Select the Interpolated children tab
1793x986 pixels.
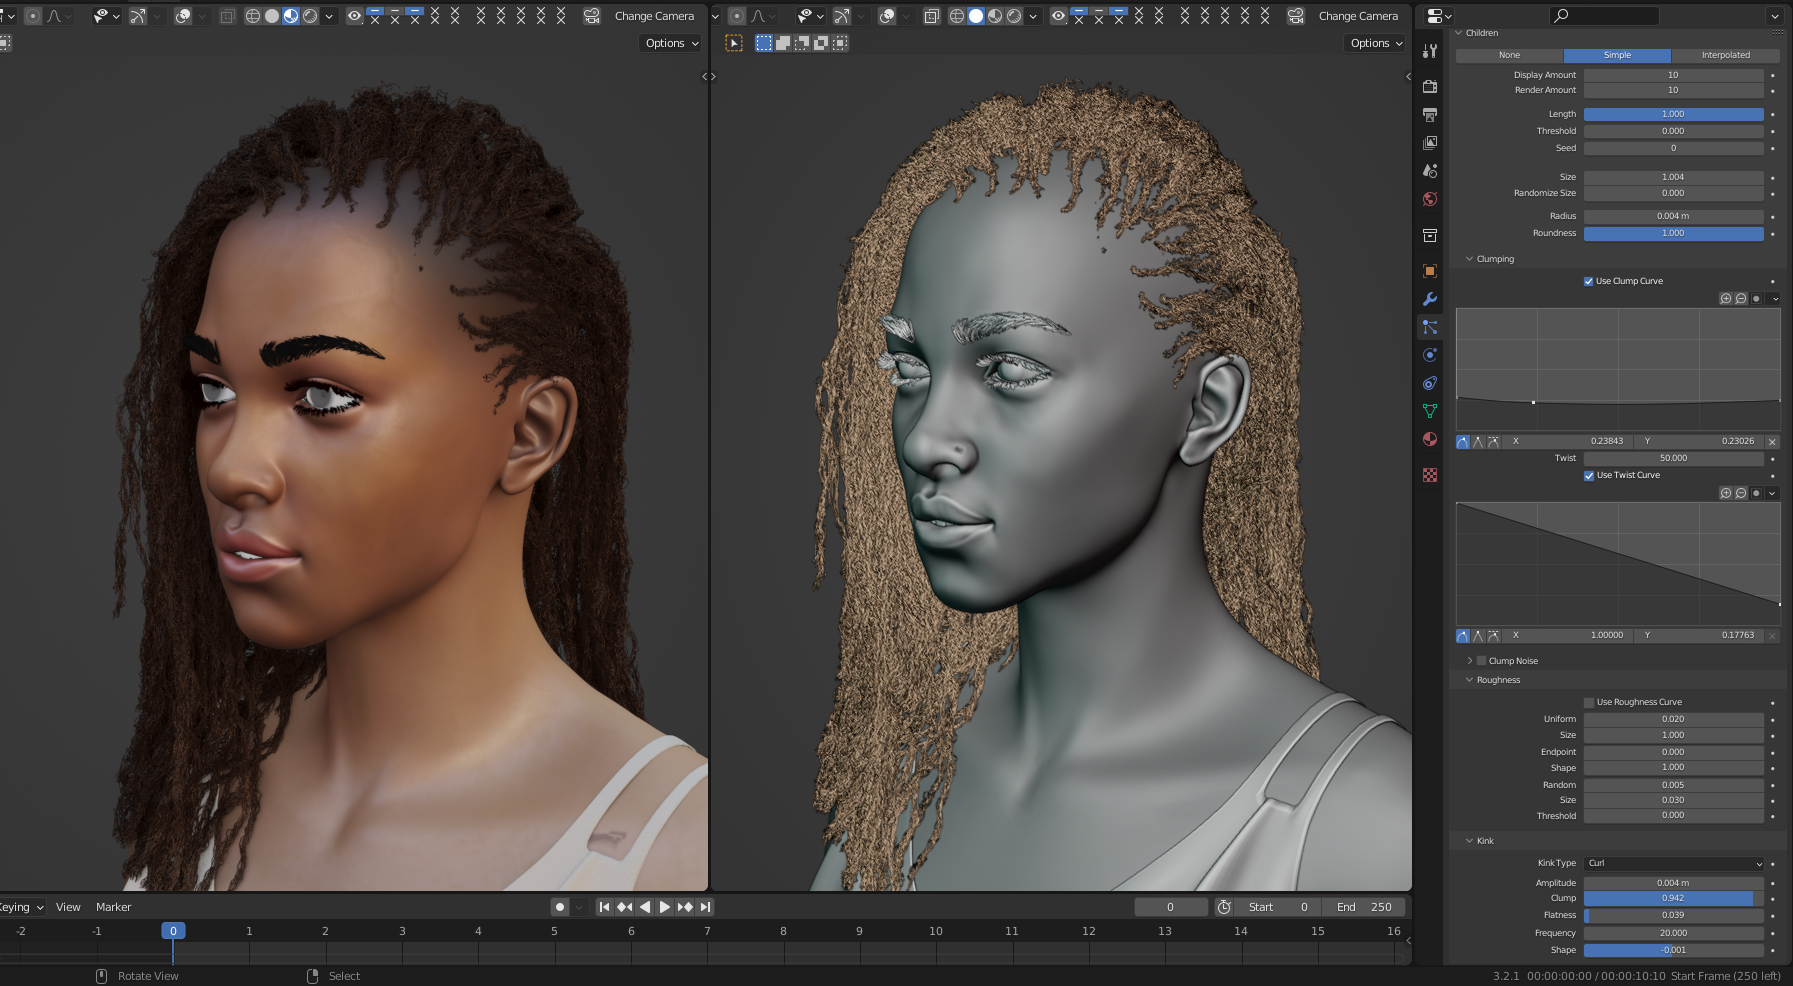point(1725,55)
